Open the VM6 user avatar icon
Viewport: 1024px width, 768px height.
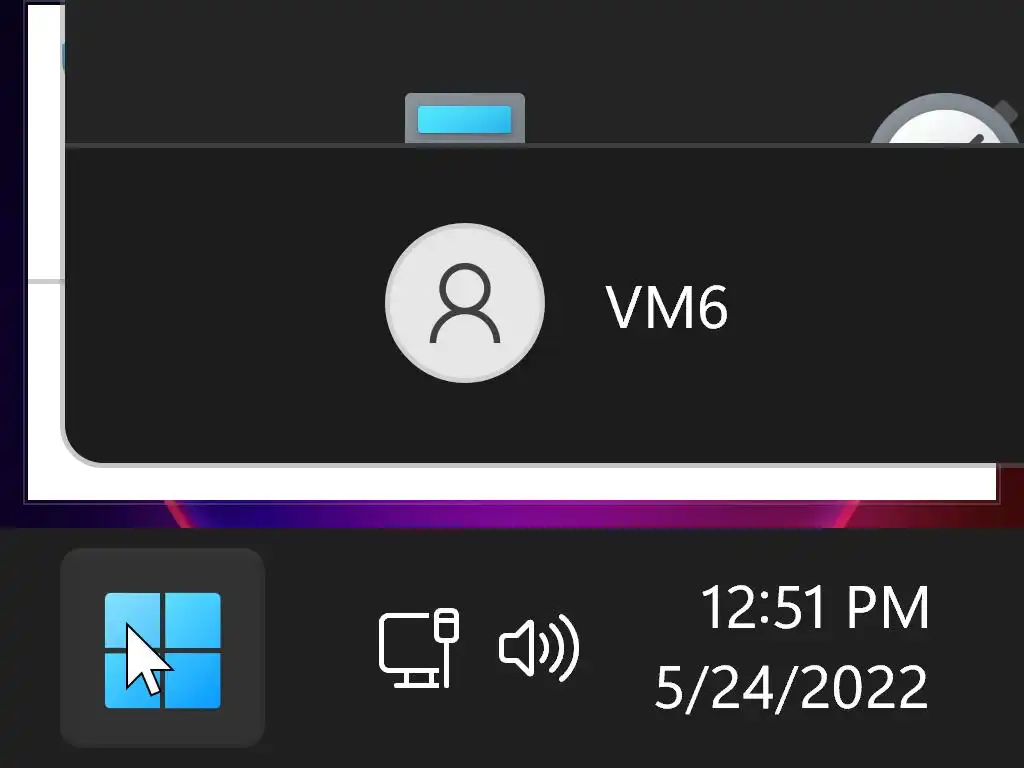pos(465,303)
